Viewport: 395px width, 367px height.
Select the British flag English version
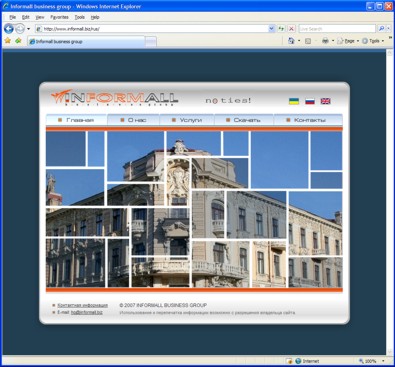[325, 101]
